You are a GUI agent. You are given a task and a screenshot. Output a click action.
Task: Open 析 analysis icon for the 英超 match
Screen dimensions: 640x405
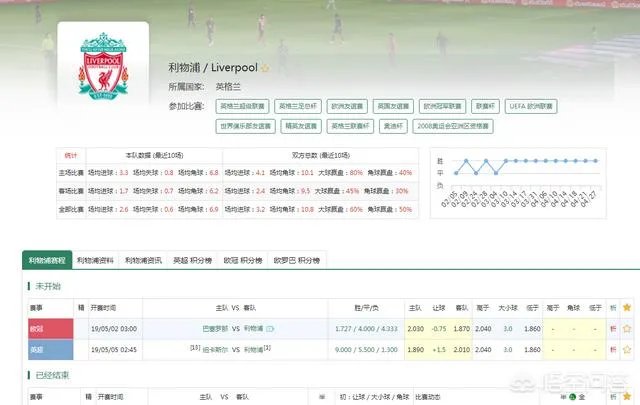coord(613,351)
